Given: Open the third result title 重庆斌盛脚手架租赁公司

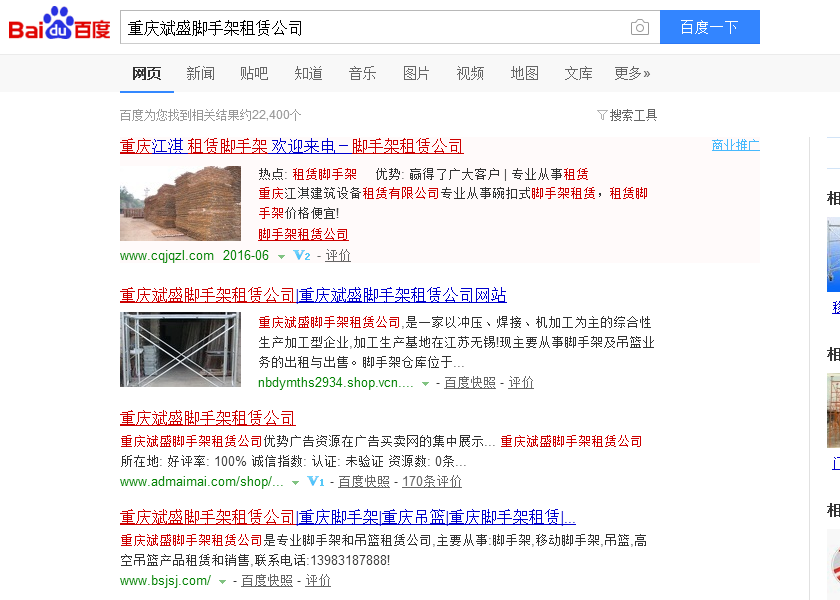Looking at the screenshot, I should [208, 418].
